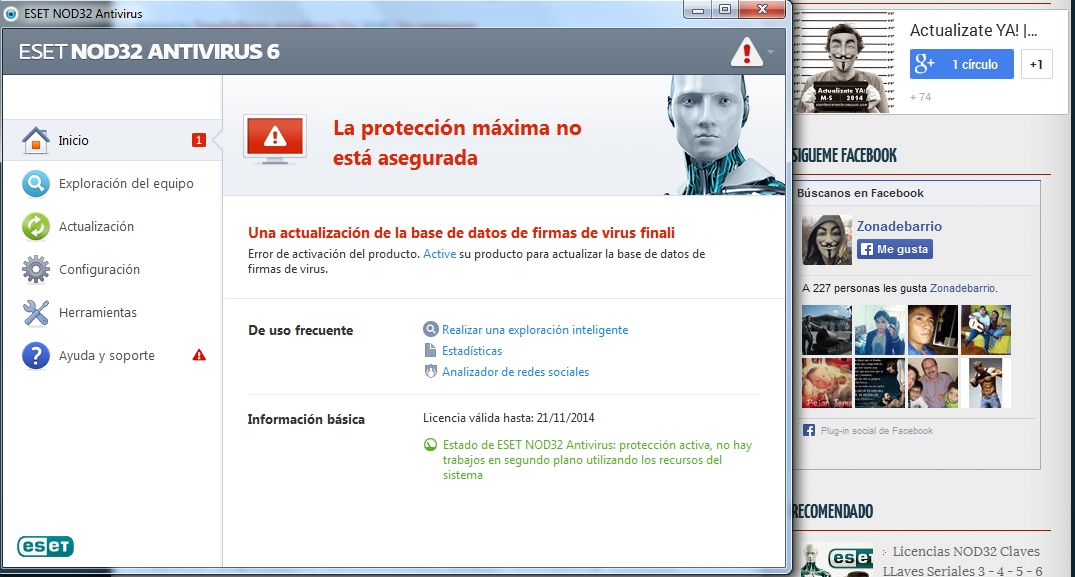
Task: Click the smart scan magnifier icon
Action: [x=431, y=329]
